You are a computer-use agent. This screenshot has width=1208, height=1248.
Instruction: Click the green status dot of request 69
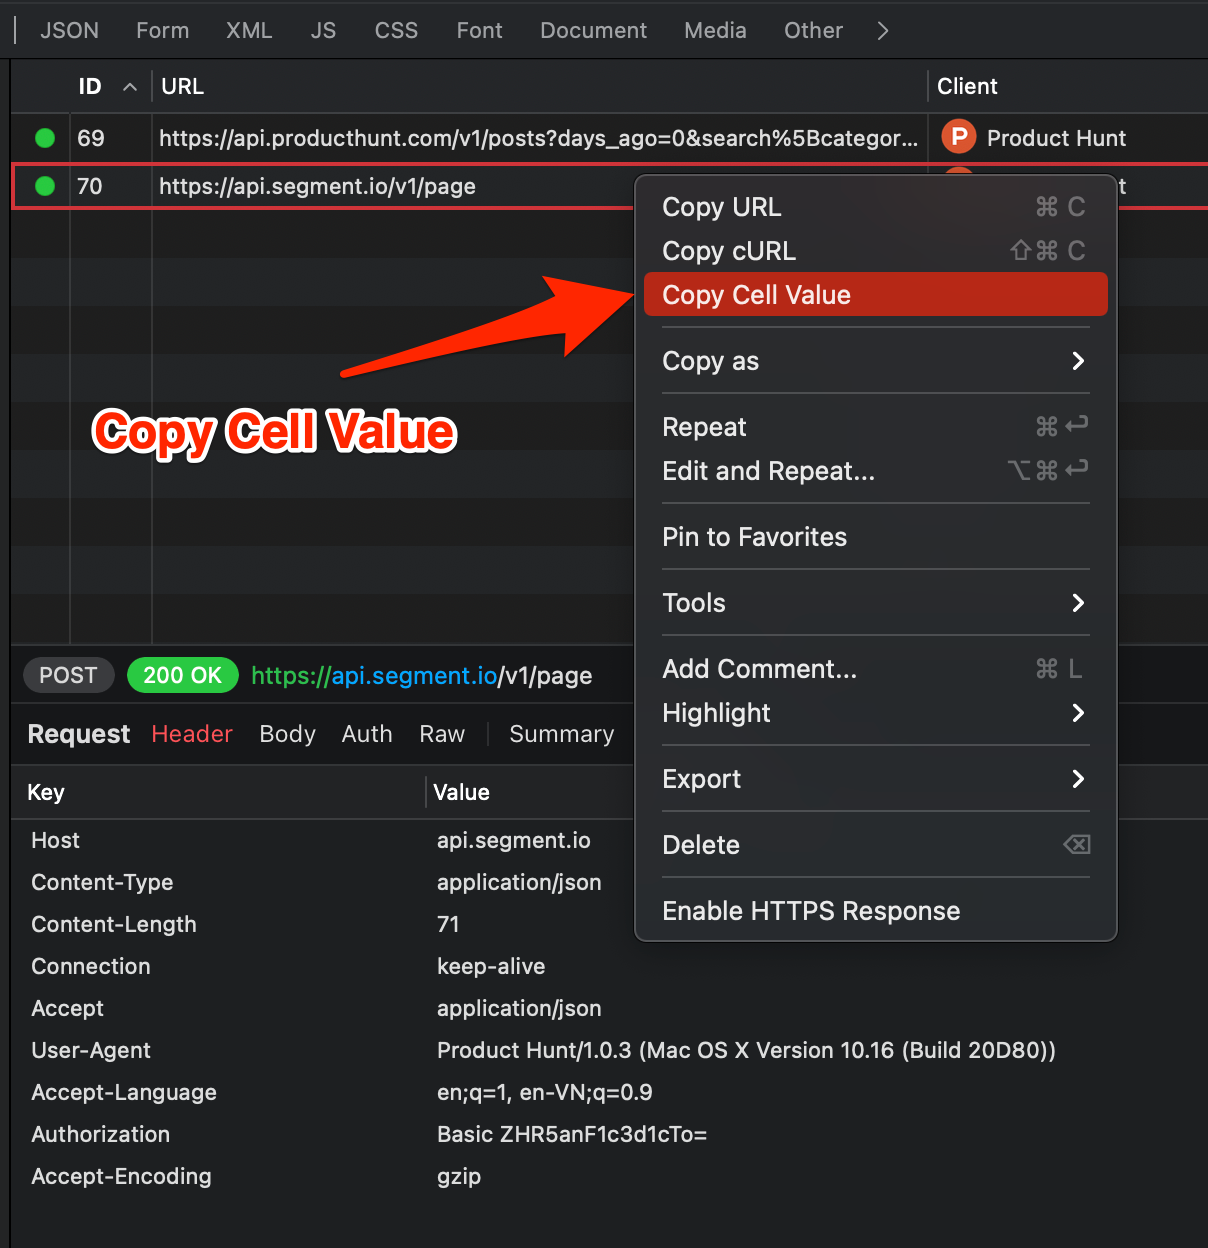coord(45,138)
